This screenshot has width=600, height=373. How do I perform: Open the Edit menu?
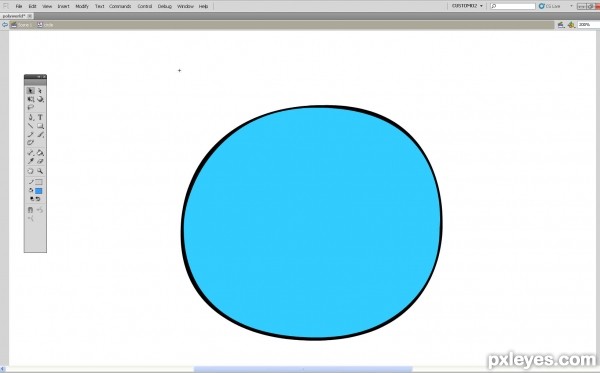(32, 7)
